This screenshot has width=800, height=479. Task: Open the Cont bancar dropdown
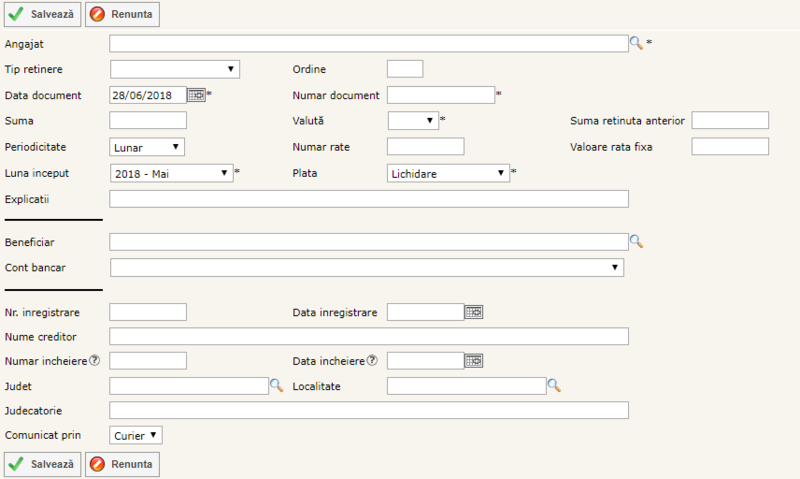pyautogui.click(x=366, y=268)
